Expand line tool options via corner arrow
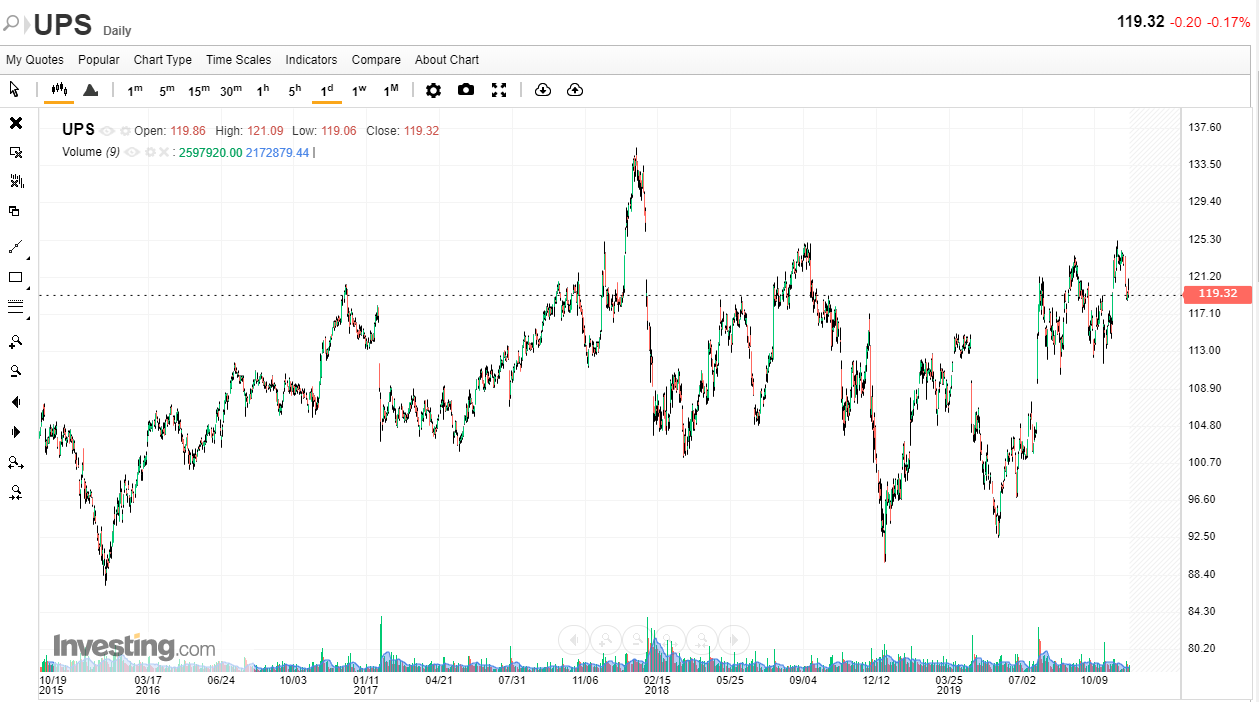The width and height of the screenshot is (1259, 702). coord(28,257)
